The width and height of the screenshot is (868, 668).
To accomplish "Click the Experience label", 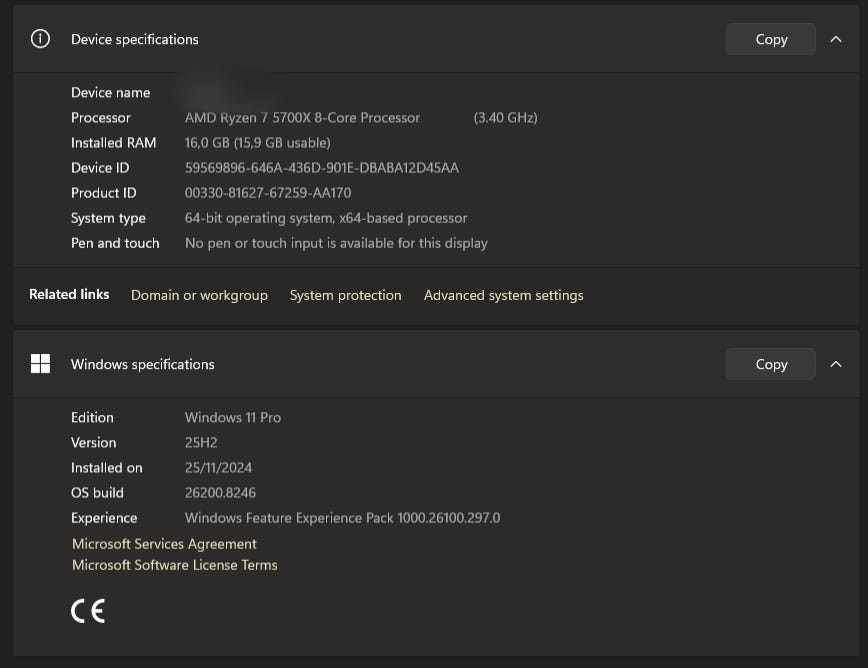I will [x=104, y=517].
